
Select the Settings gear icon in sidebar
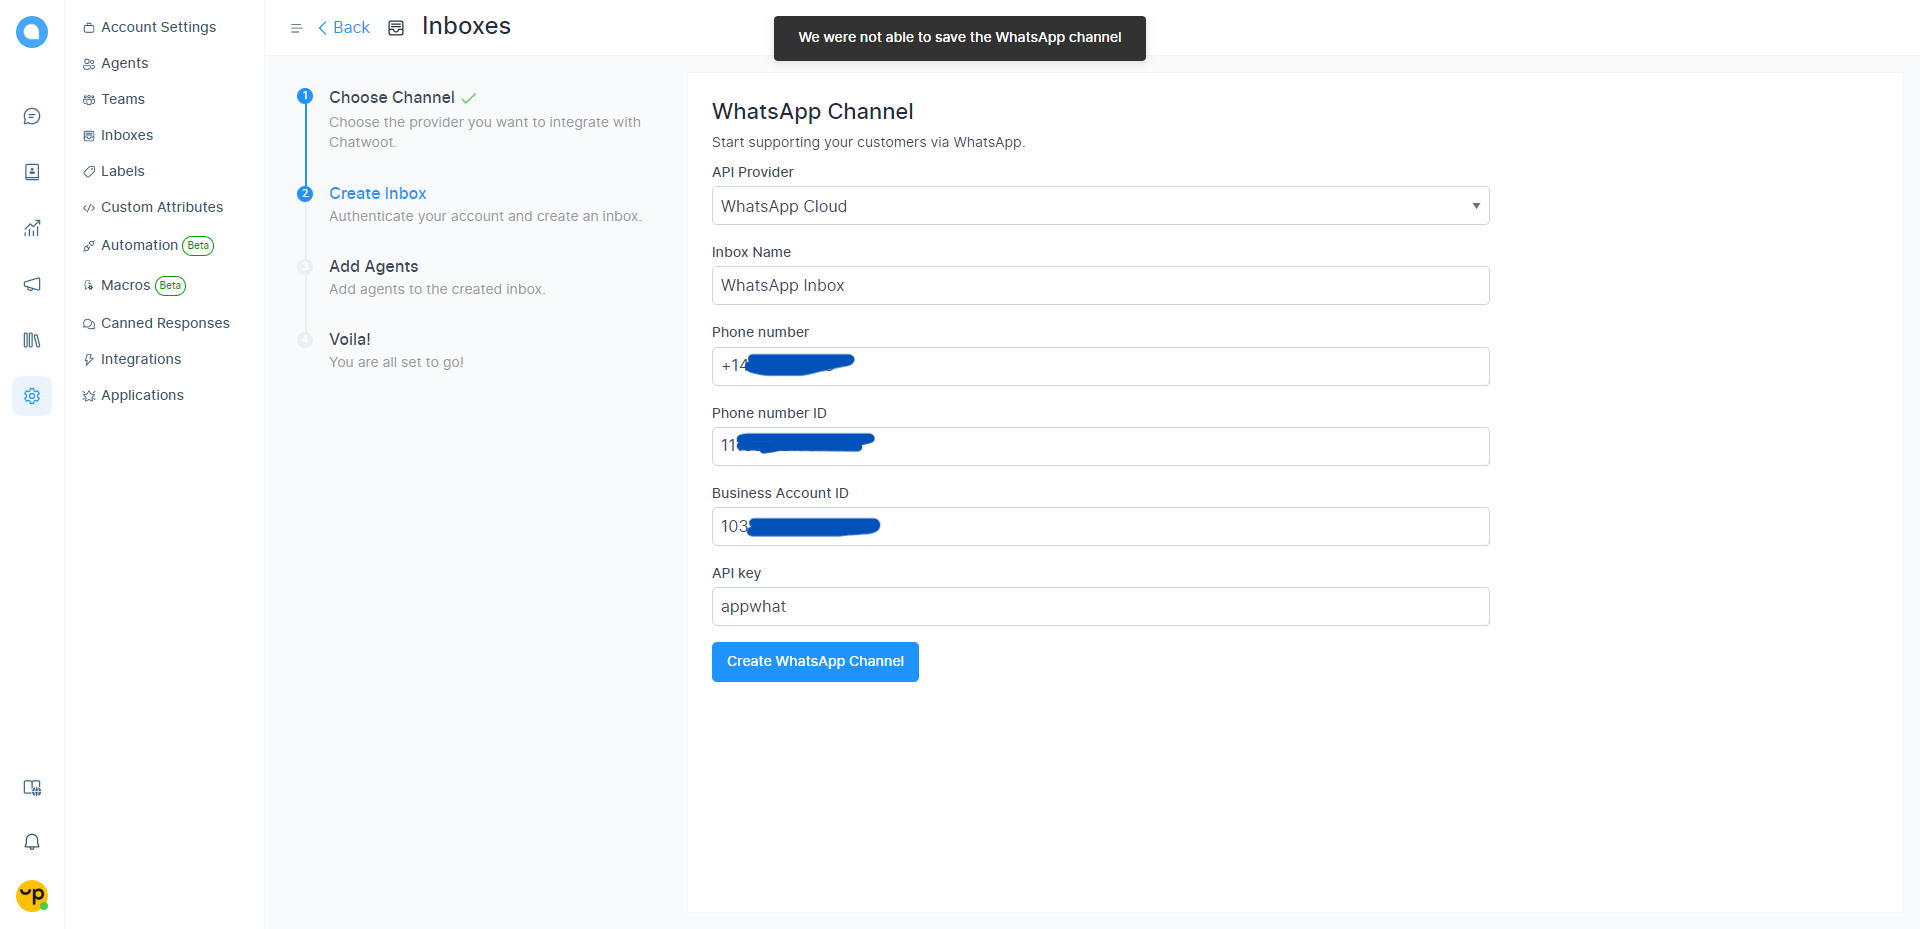tap(32, 396)
